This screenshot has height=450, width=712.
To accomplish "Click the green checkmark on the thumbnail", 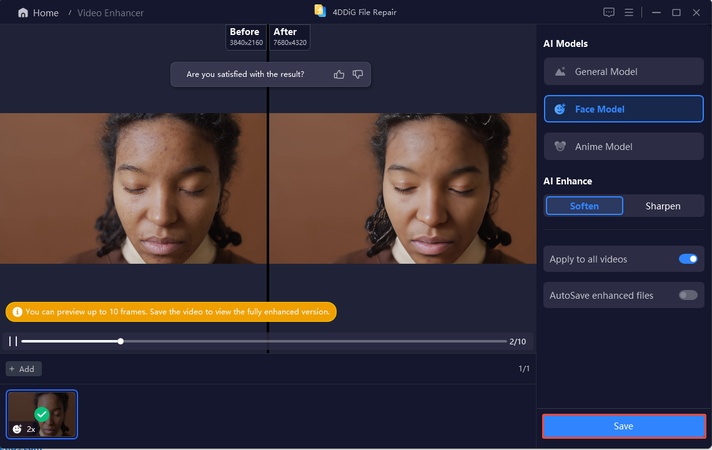I will (x=42, y=414).
